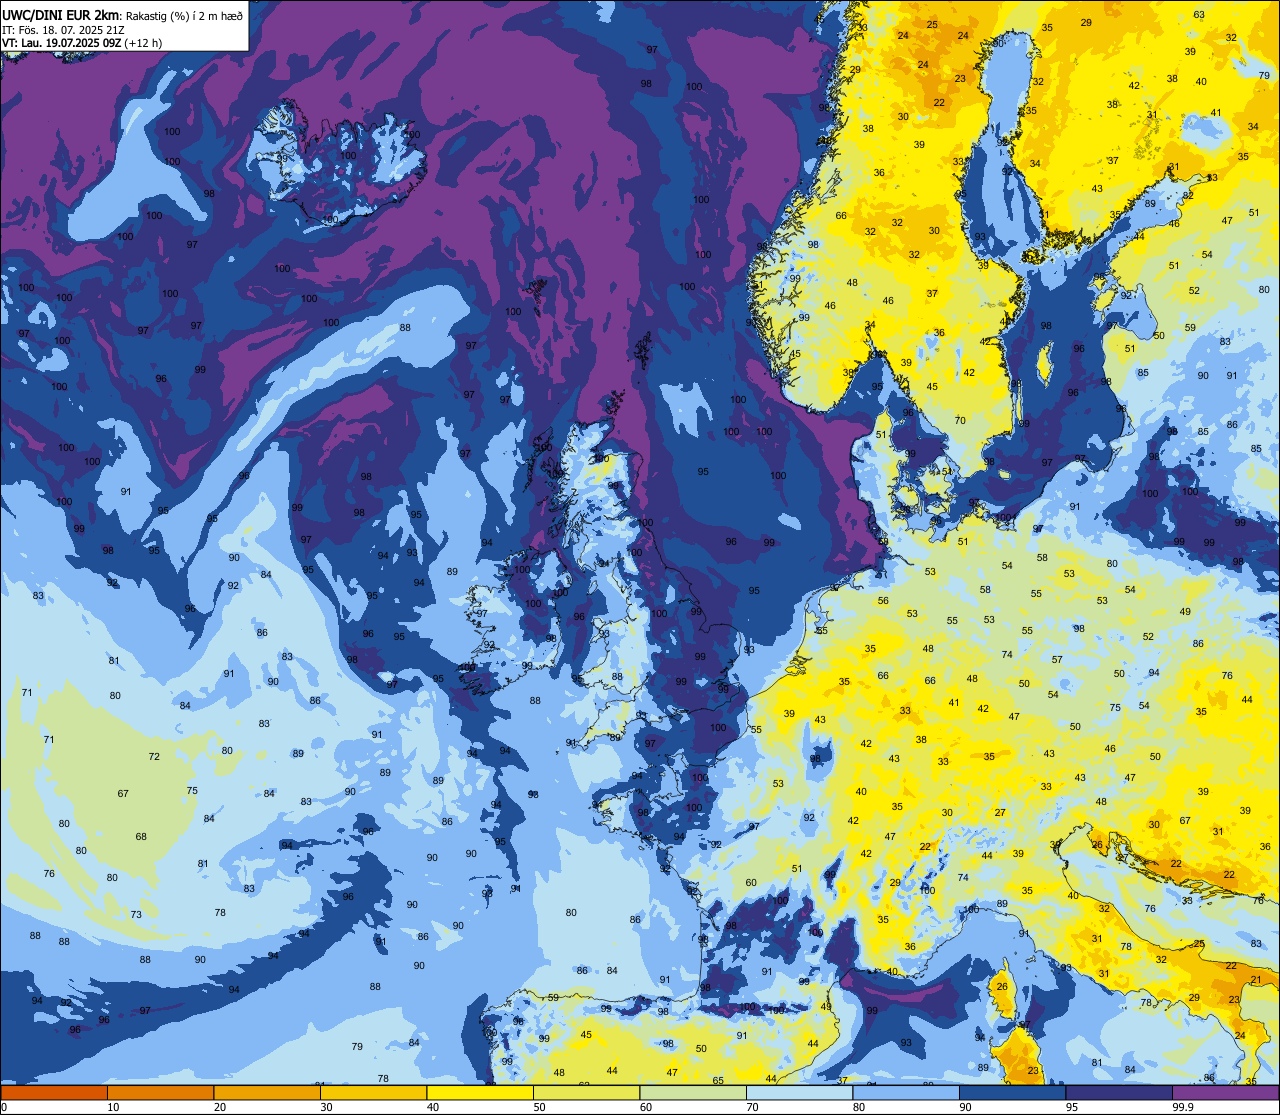Click the 'Rakastig (%) í 2 m hæð' parameter label

184,15
